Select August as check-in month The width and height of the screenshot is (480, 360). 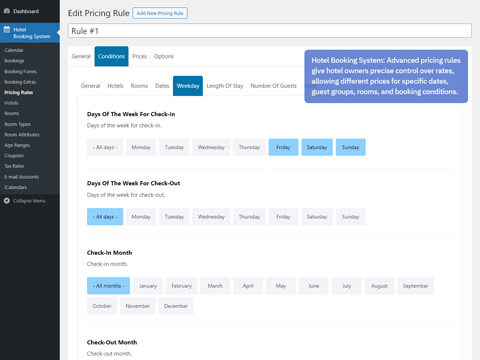coord(379,286)
